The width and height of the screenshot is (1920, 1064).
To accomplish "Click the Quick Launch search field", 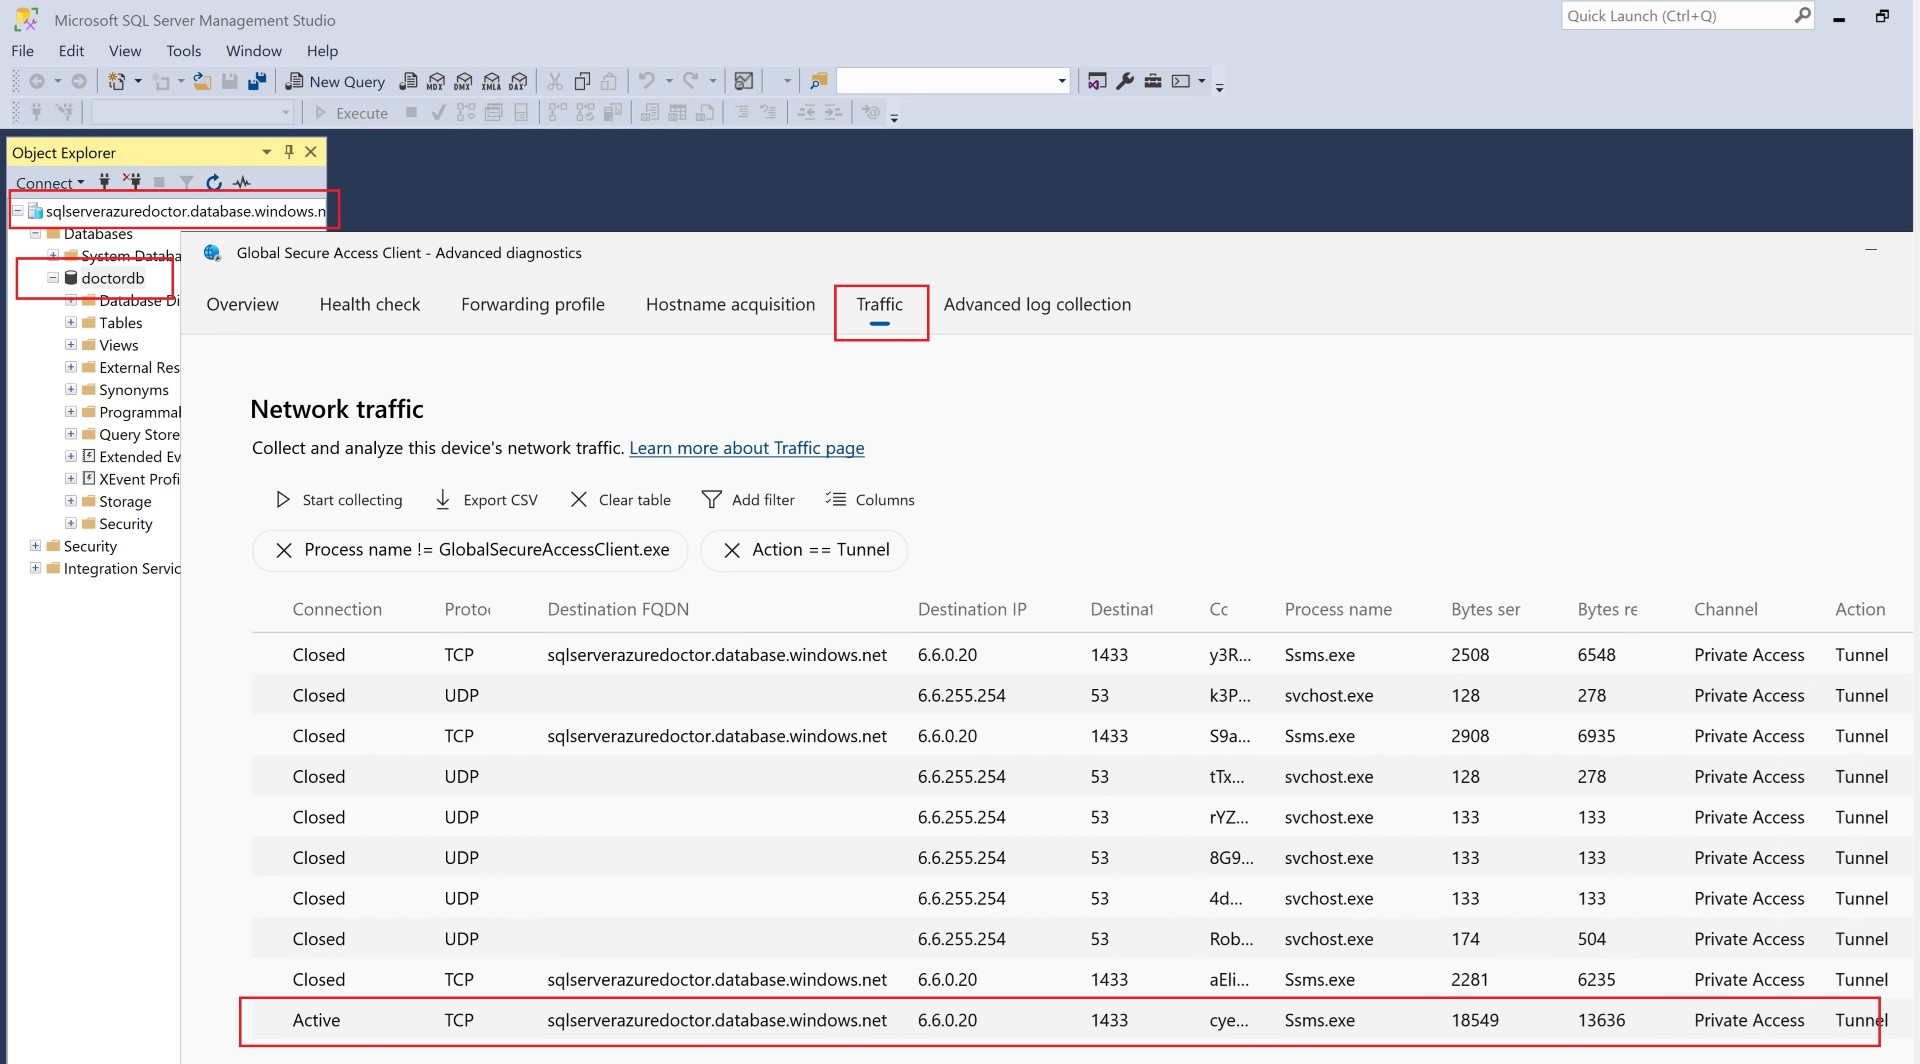I will [x=1688, y=16].
